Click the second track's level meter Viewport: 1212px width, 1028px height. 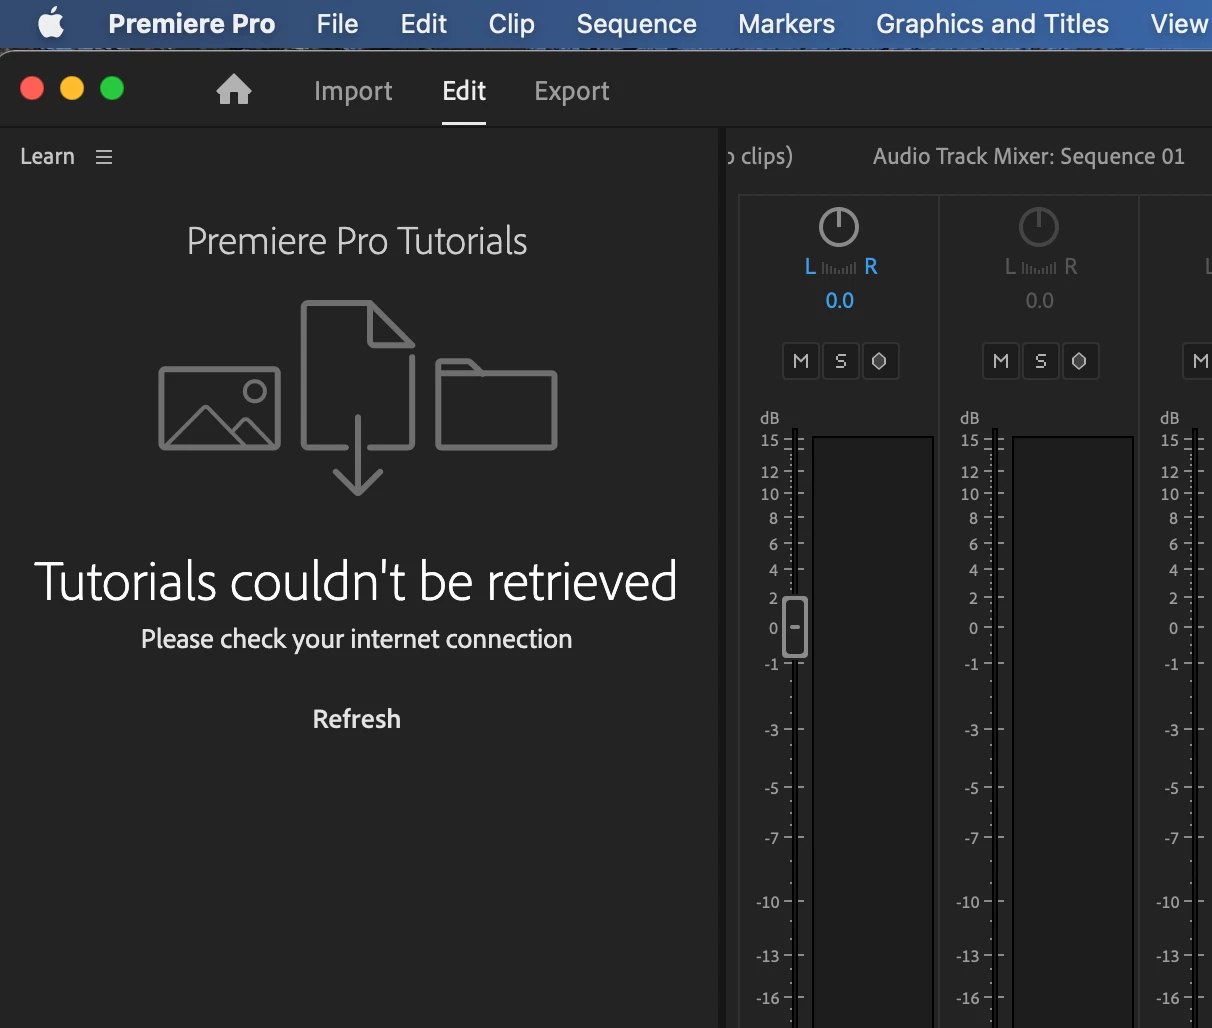[x=1072, y=732]
